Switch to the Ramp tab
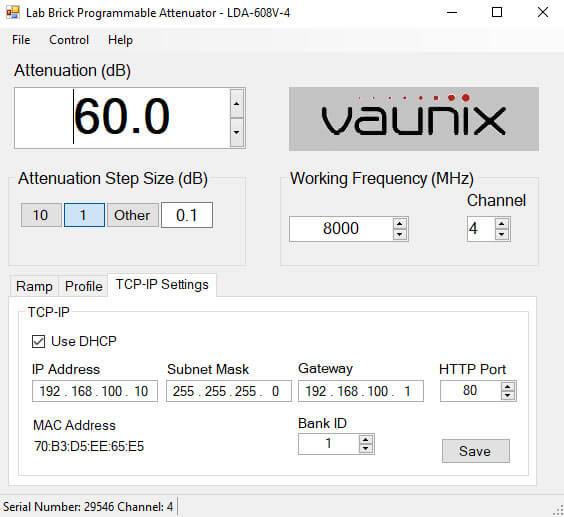The width and height of the screenshot is (564, 517). (x=34, y=286)
